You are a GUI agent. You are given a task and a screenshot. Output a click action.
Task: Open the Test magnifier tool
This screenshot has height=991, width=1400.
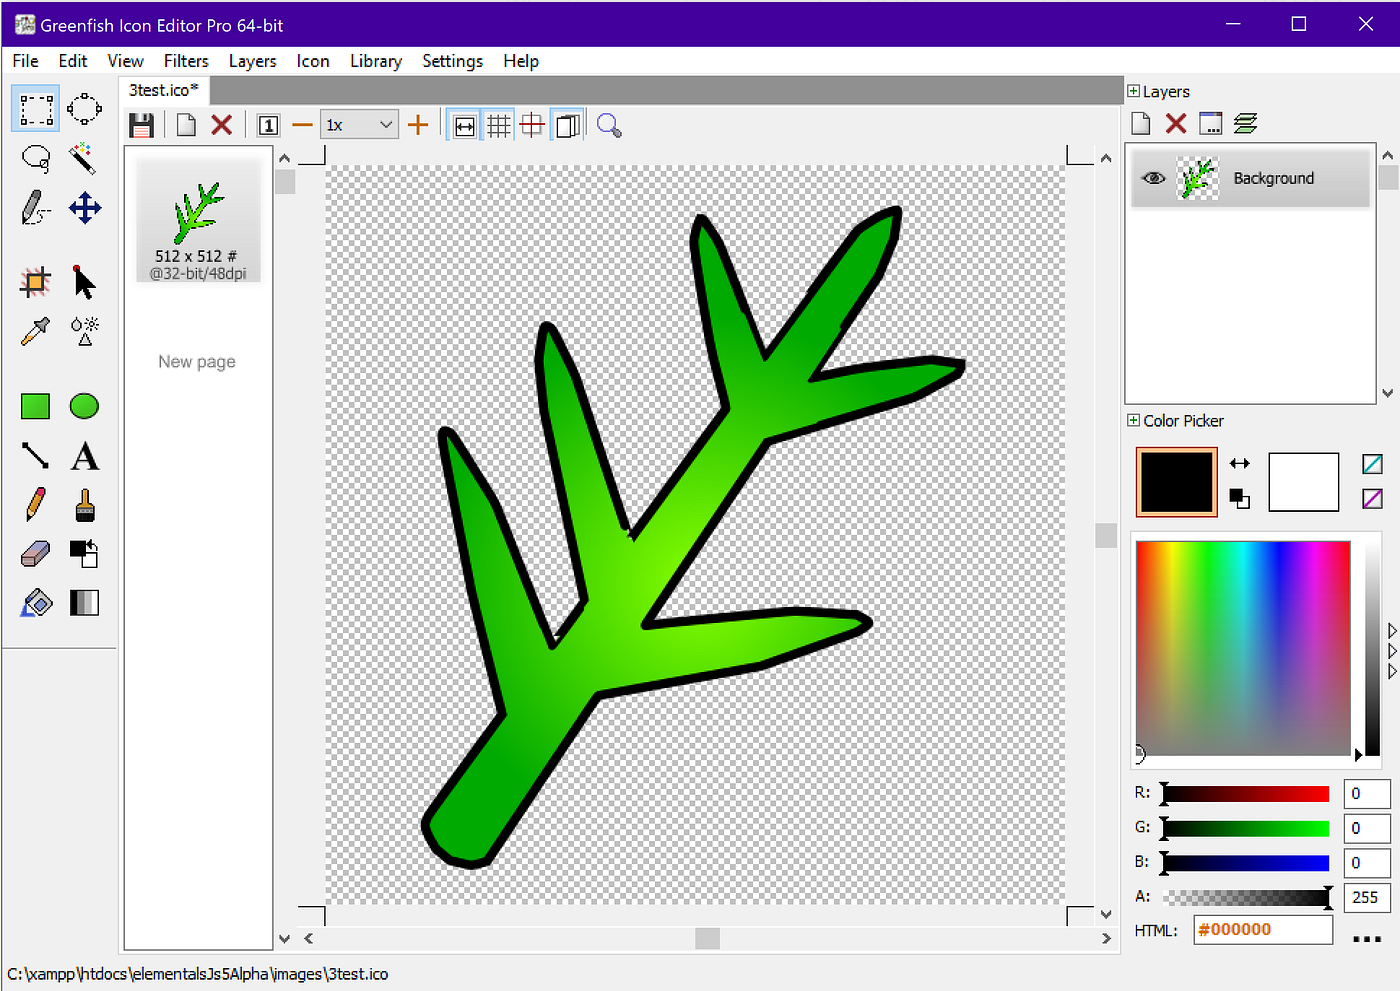pyautogui.click(x=609, y=125)
